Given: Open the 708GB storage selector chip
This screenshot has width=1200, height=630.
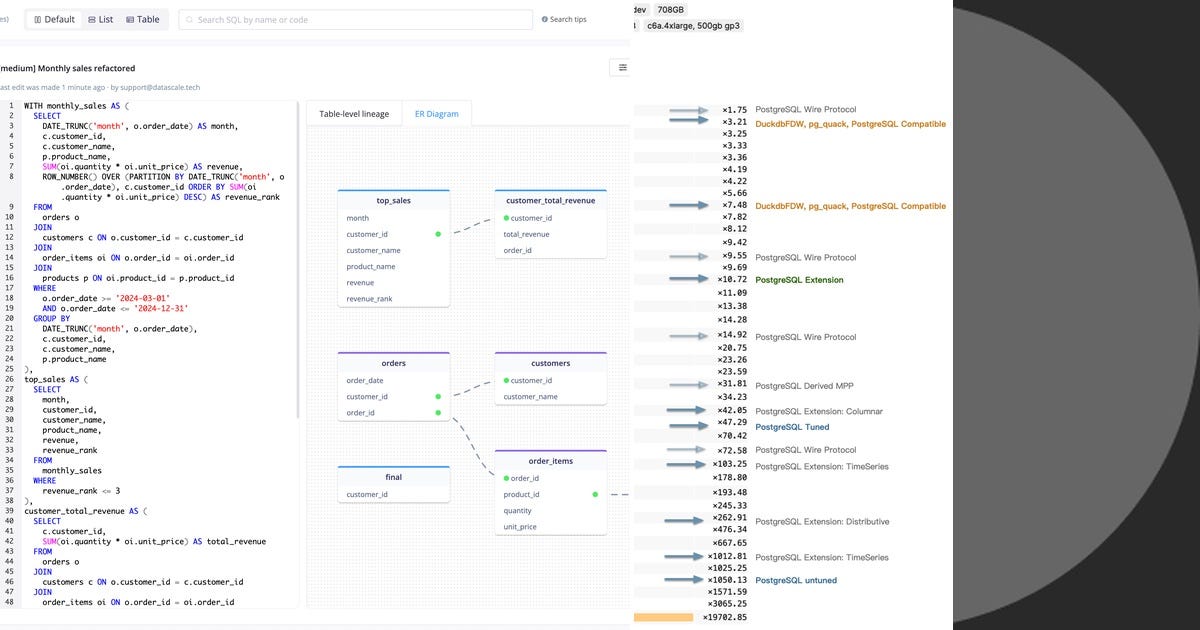Looking at the screenshot, I should [669, 9].
